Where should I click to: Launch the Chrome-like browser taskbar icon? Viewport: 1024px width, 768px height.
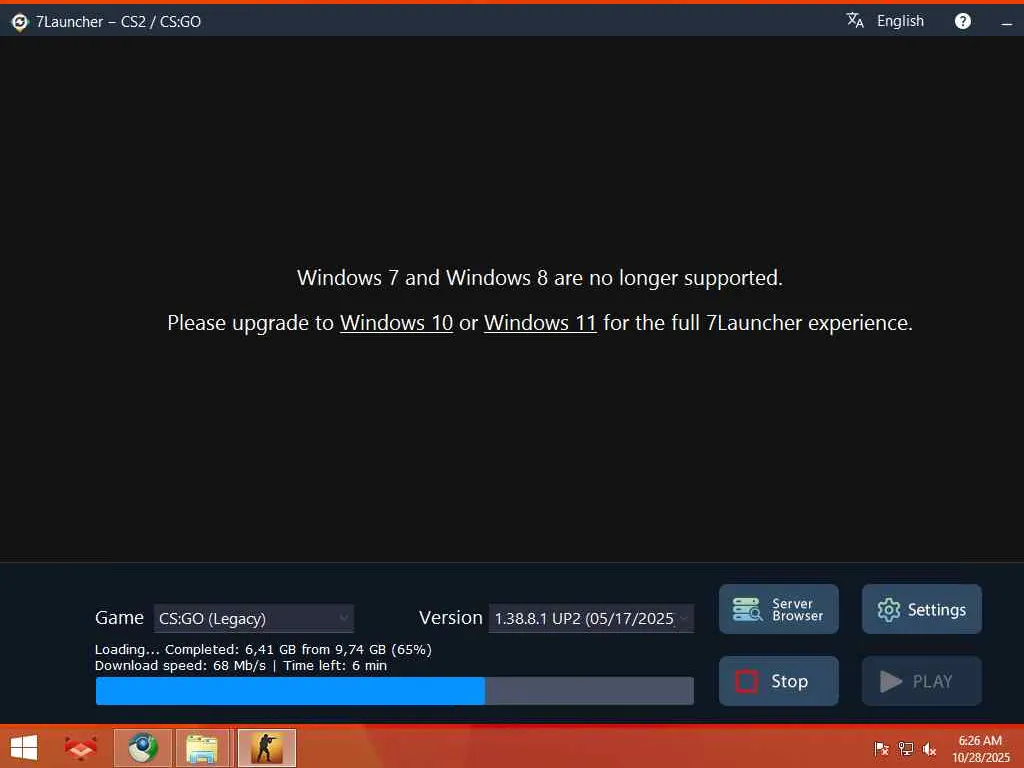tap(142, 748)
